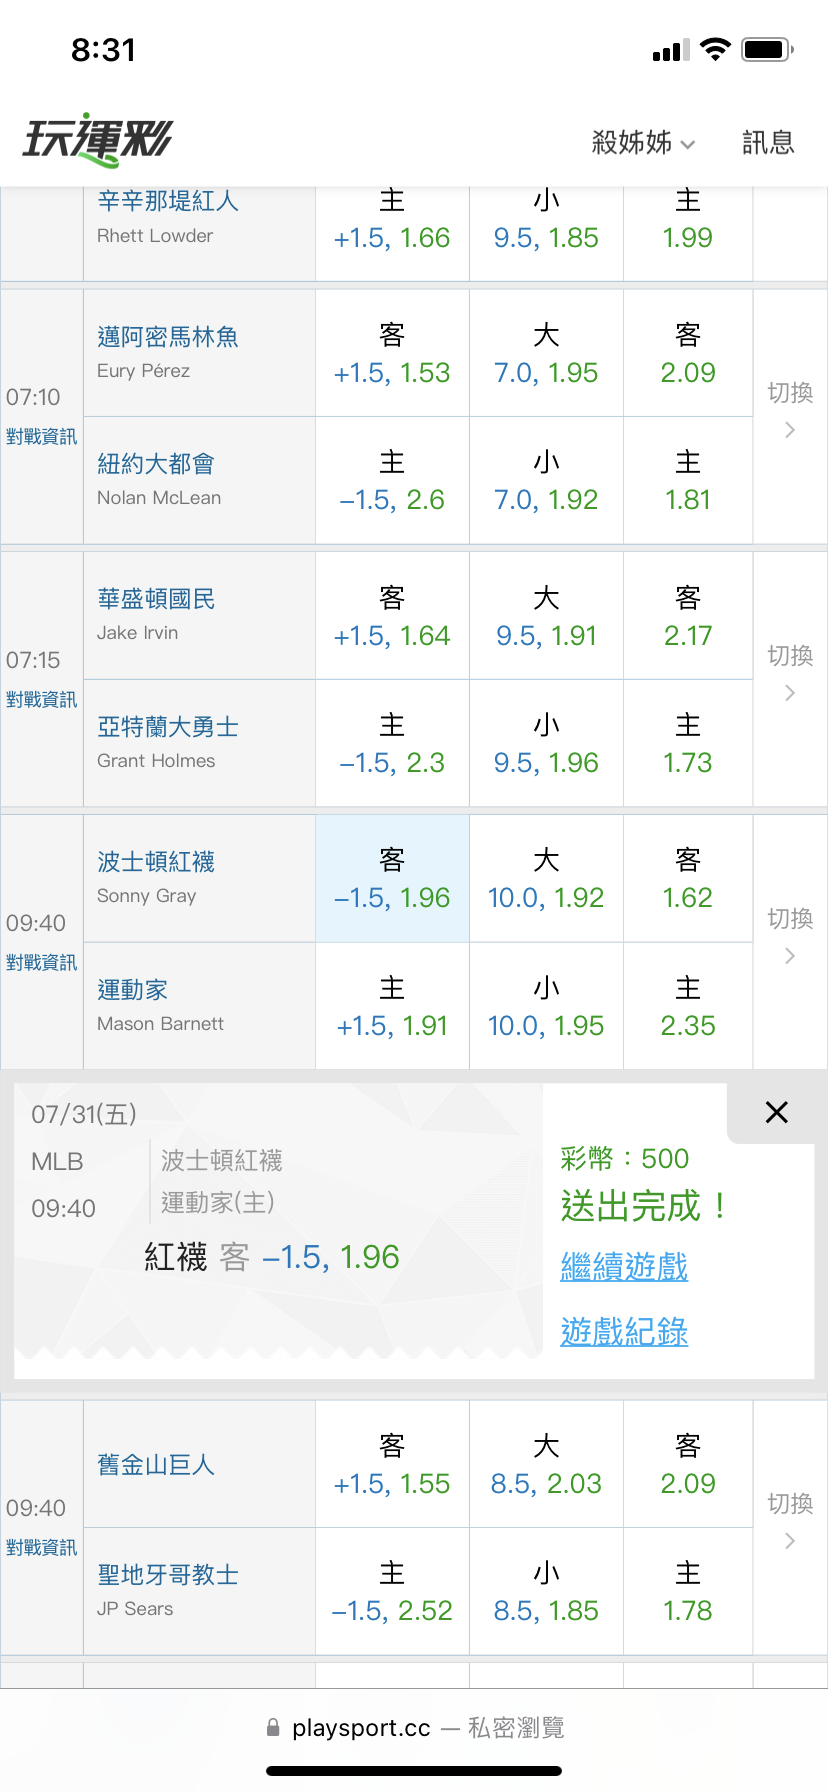Open 對戰資訊 for the 07:15 game
The image size is (828, 1792).
41,700
